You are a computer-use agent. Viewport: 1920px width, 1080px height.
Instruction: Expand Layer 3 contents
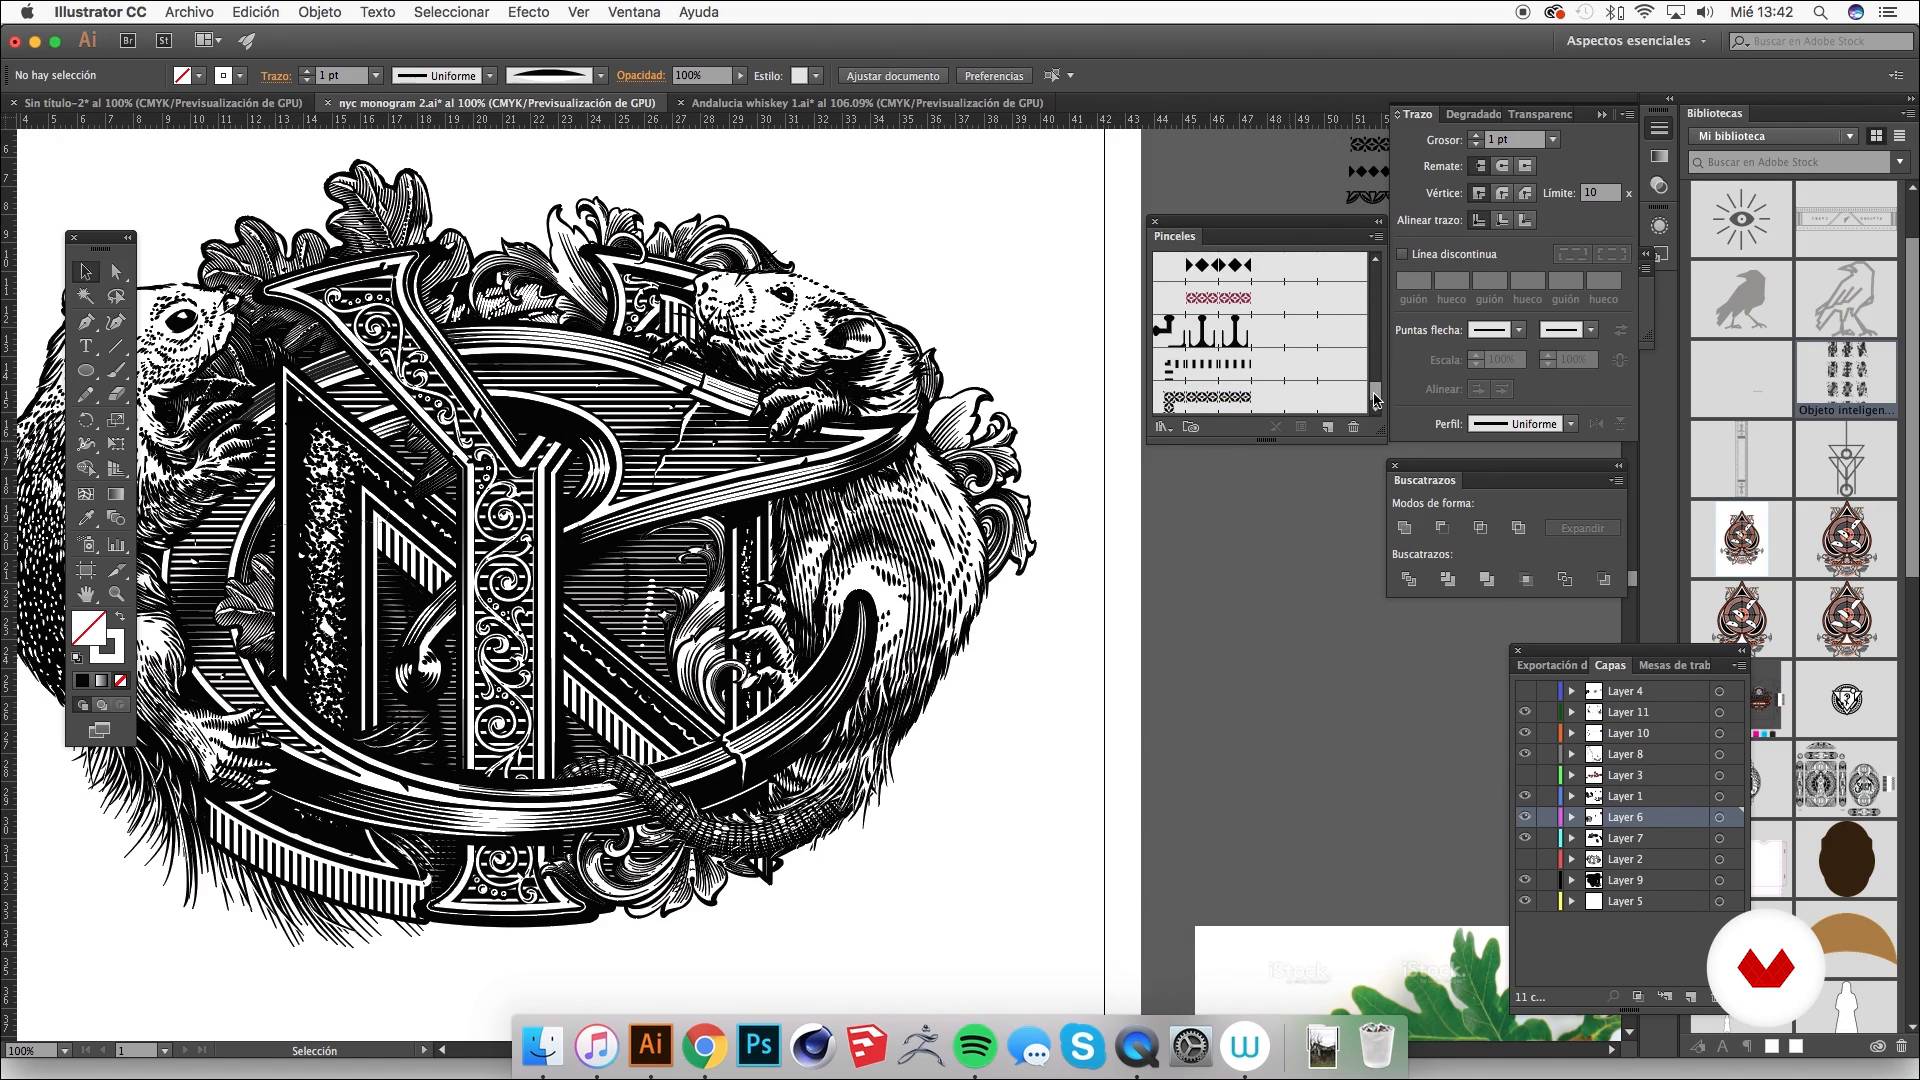1571,775
